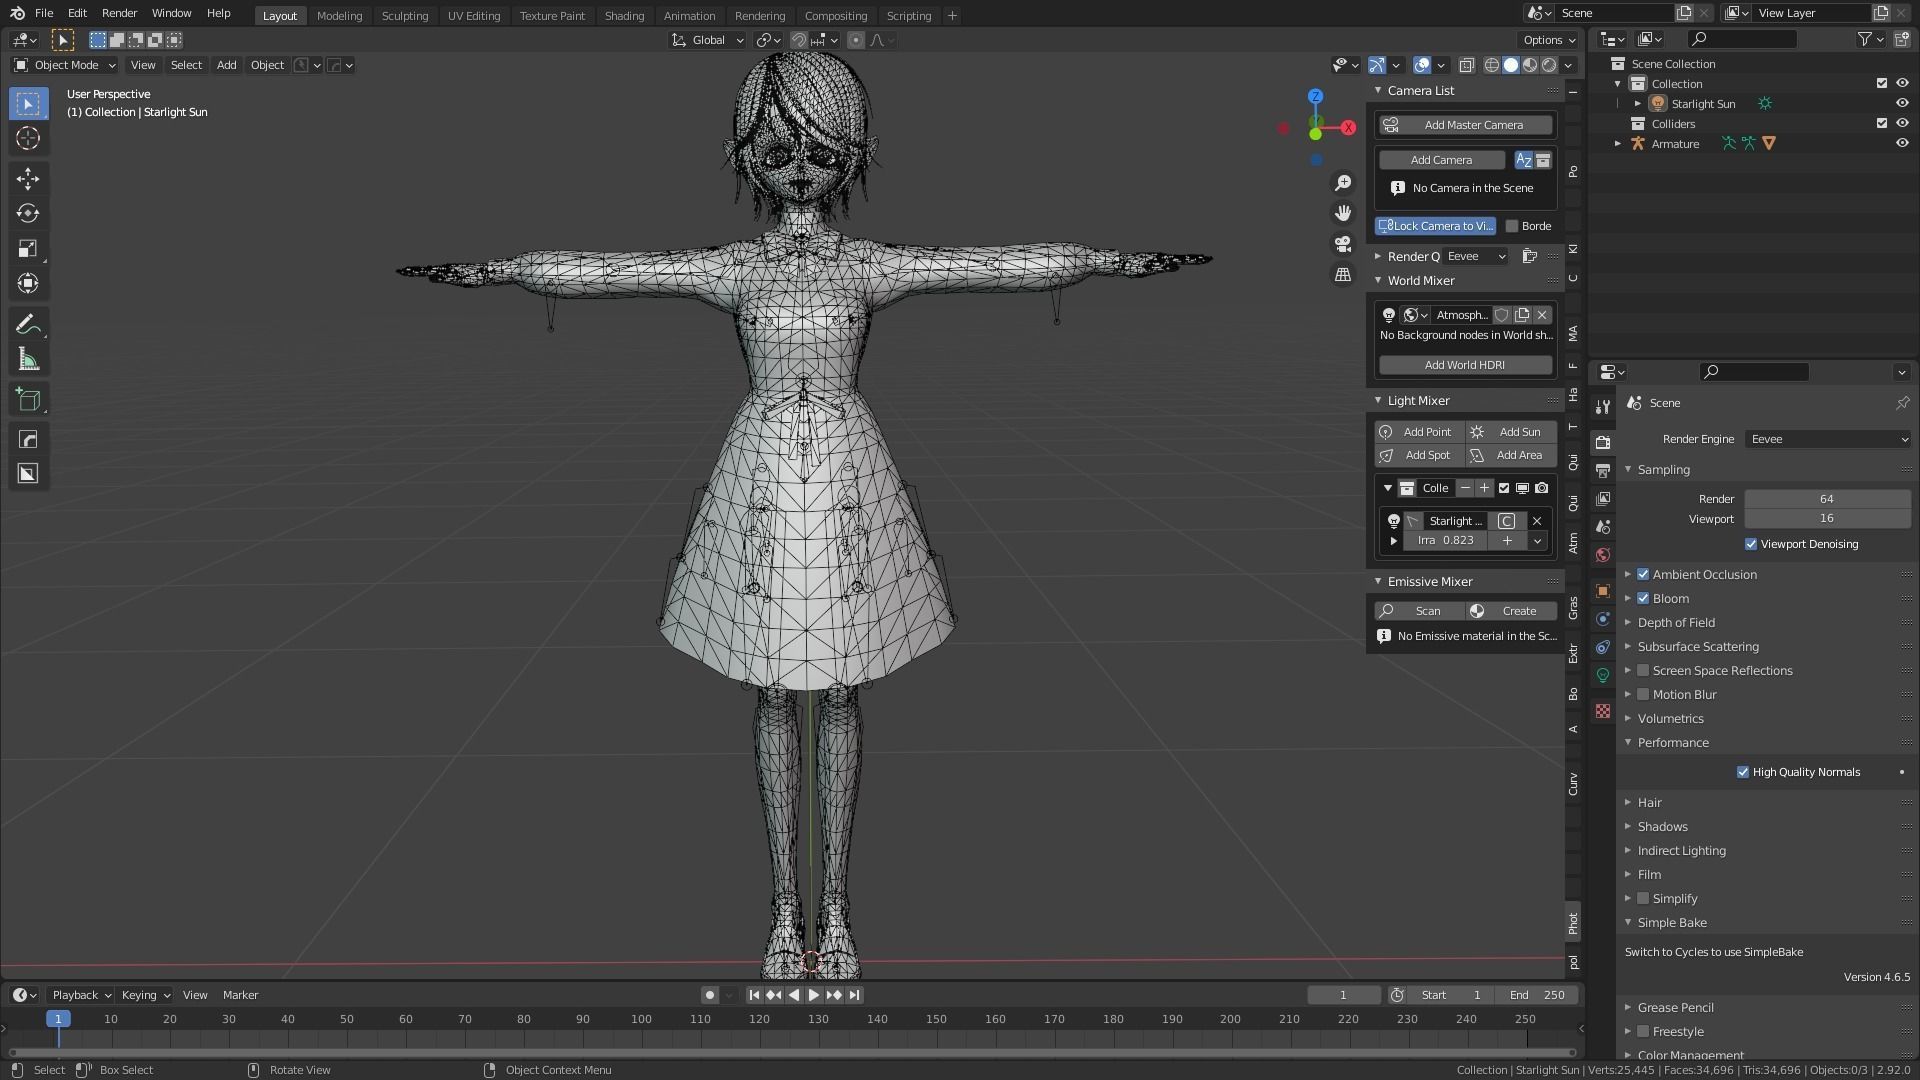Collapse the World Mixer panel
The image size is (1920, 1080).
click(1378, 280)
